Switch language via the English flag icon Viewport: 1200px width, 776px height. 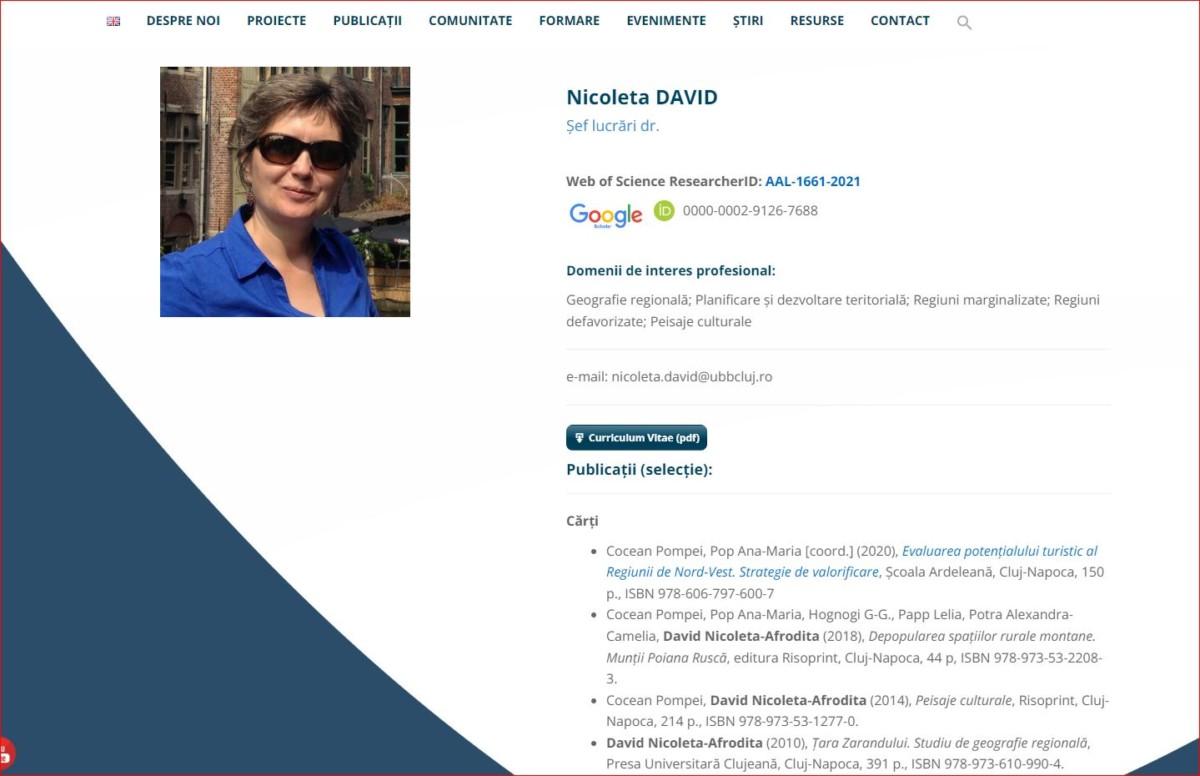tap(113, 21)
